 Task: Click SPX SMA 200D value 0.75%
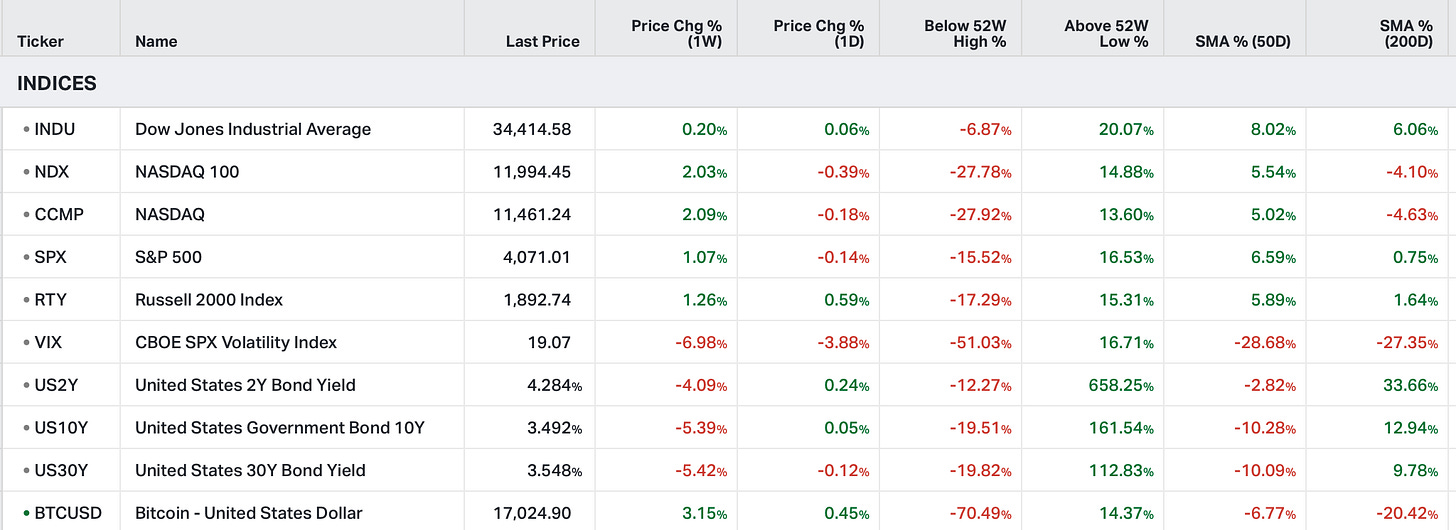[1415, 257]
